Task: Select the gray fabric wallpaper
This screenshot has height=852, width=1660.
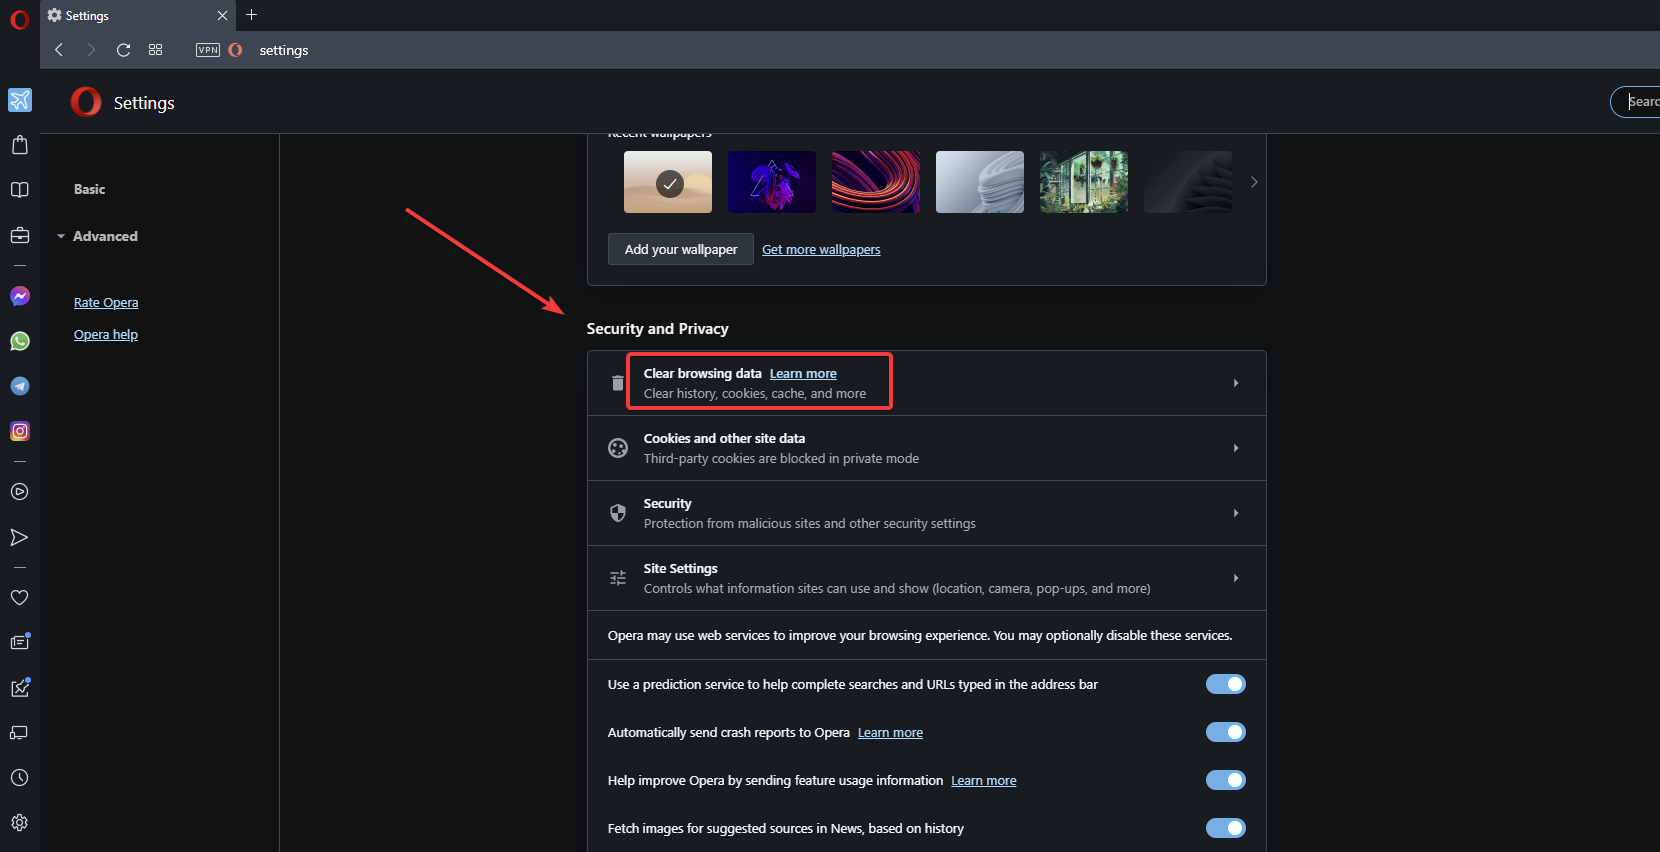Action: [x=980, y=182]
